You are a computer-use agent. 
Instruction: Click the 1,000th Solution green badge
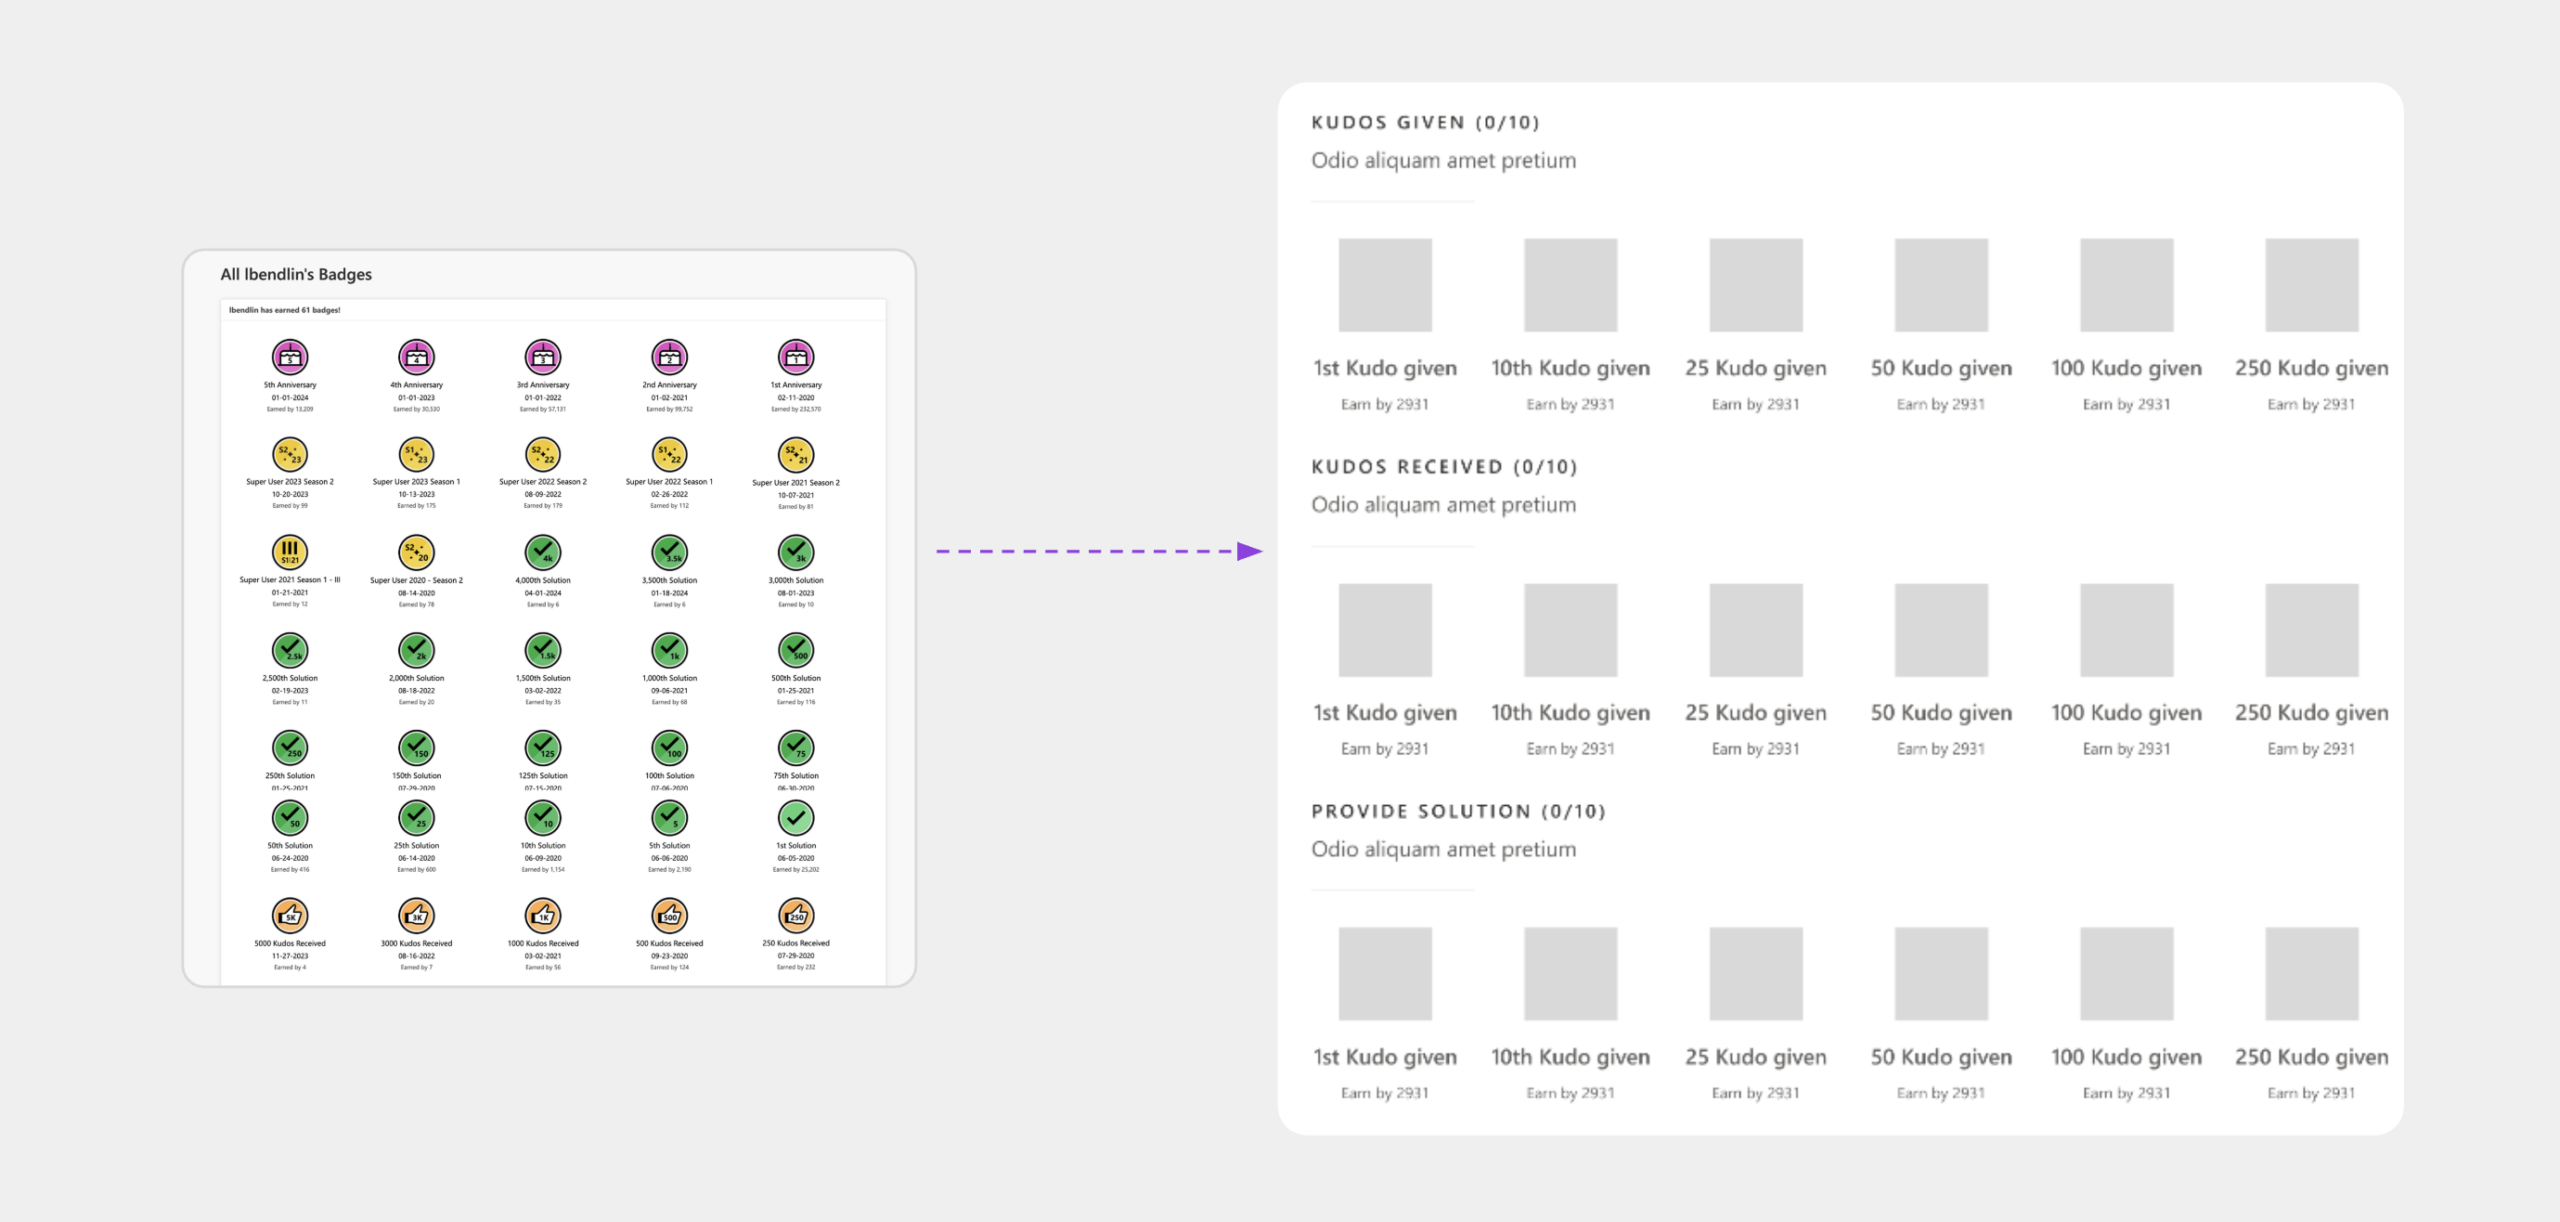(669, 651)
